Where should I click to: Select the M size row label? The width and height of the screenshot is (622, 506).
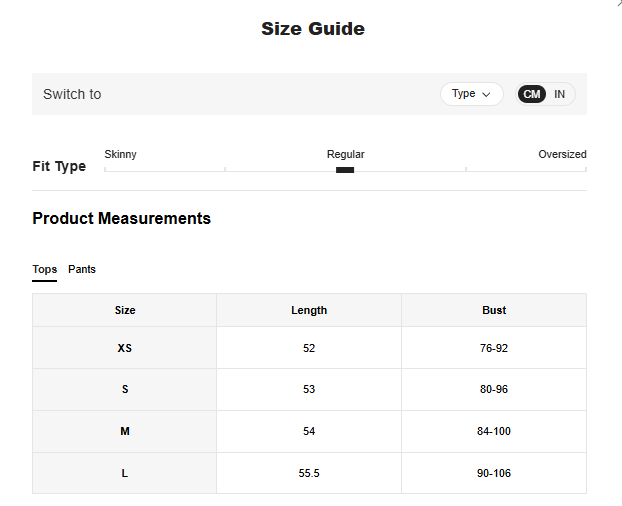coord(125,431)
